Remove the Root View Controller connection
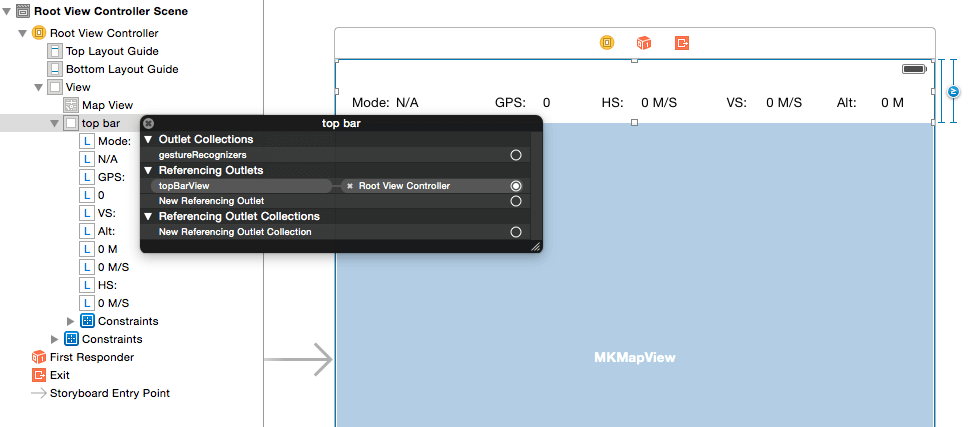970x427 pixels. pyautogui.click(x=349, y=186)
